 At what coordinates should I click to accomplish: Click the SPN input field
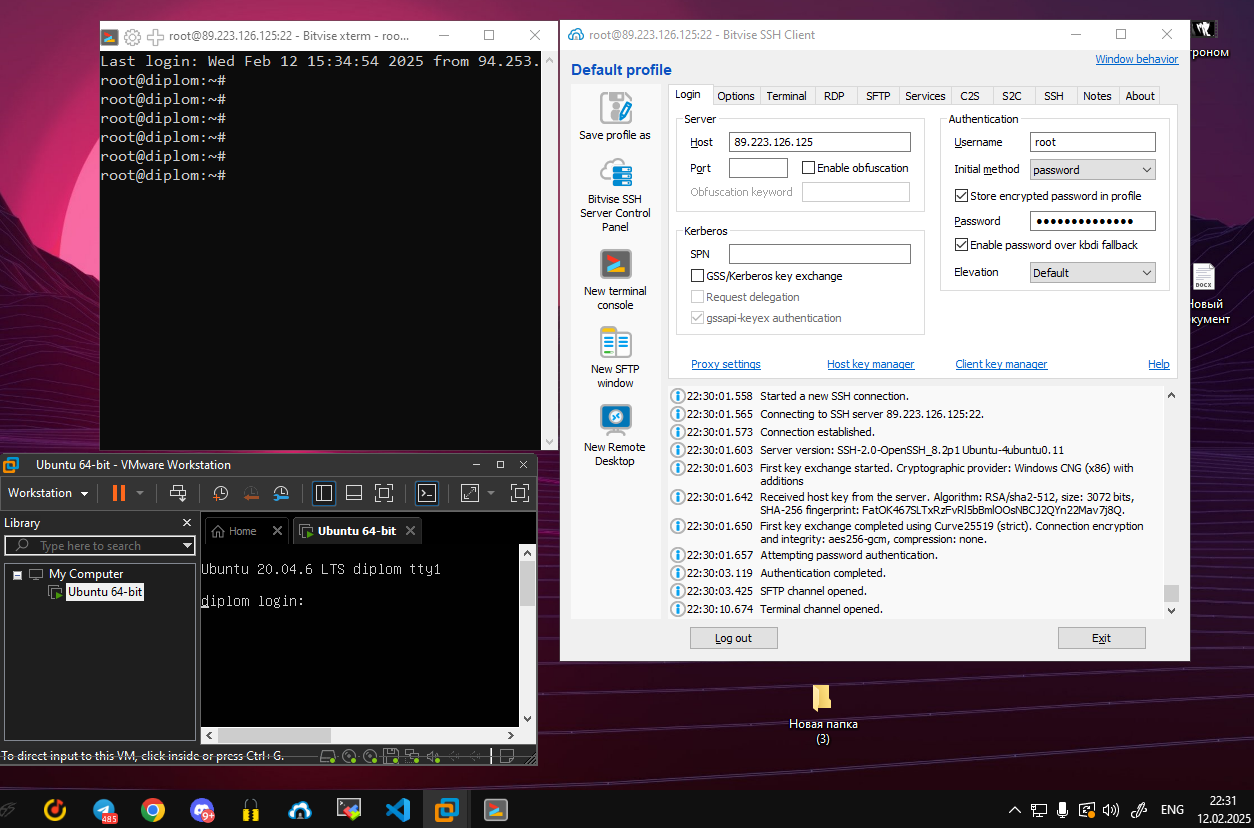[x=820, y=254]
